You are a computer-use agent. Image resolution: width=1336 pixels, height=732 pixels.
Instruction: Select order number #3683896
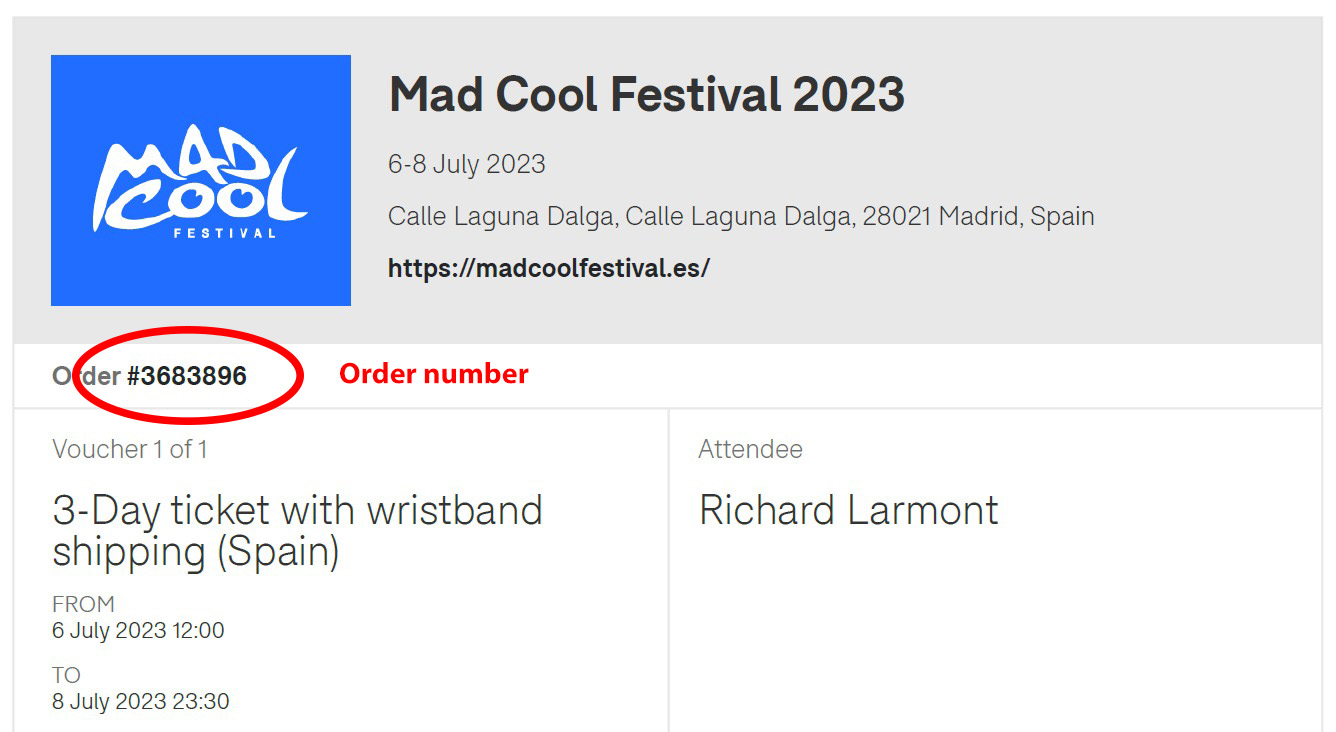pyautogui.click(x=187, y=376)
